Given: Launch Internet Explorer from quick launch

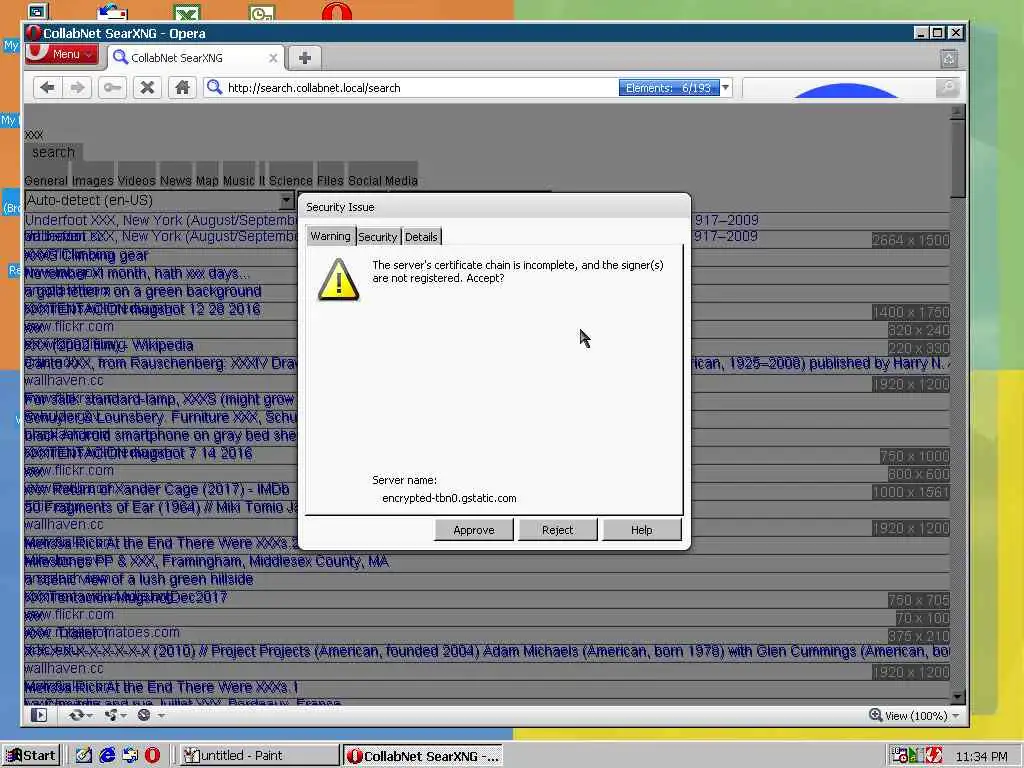Looking at the screenshot, I should (x=107, y=756).
